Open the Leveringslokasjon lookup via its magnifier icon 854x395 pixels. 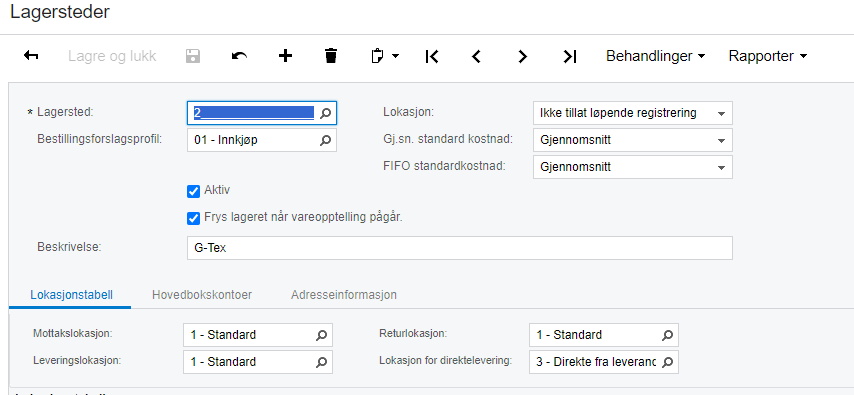[x=321, y=362]
